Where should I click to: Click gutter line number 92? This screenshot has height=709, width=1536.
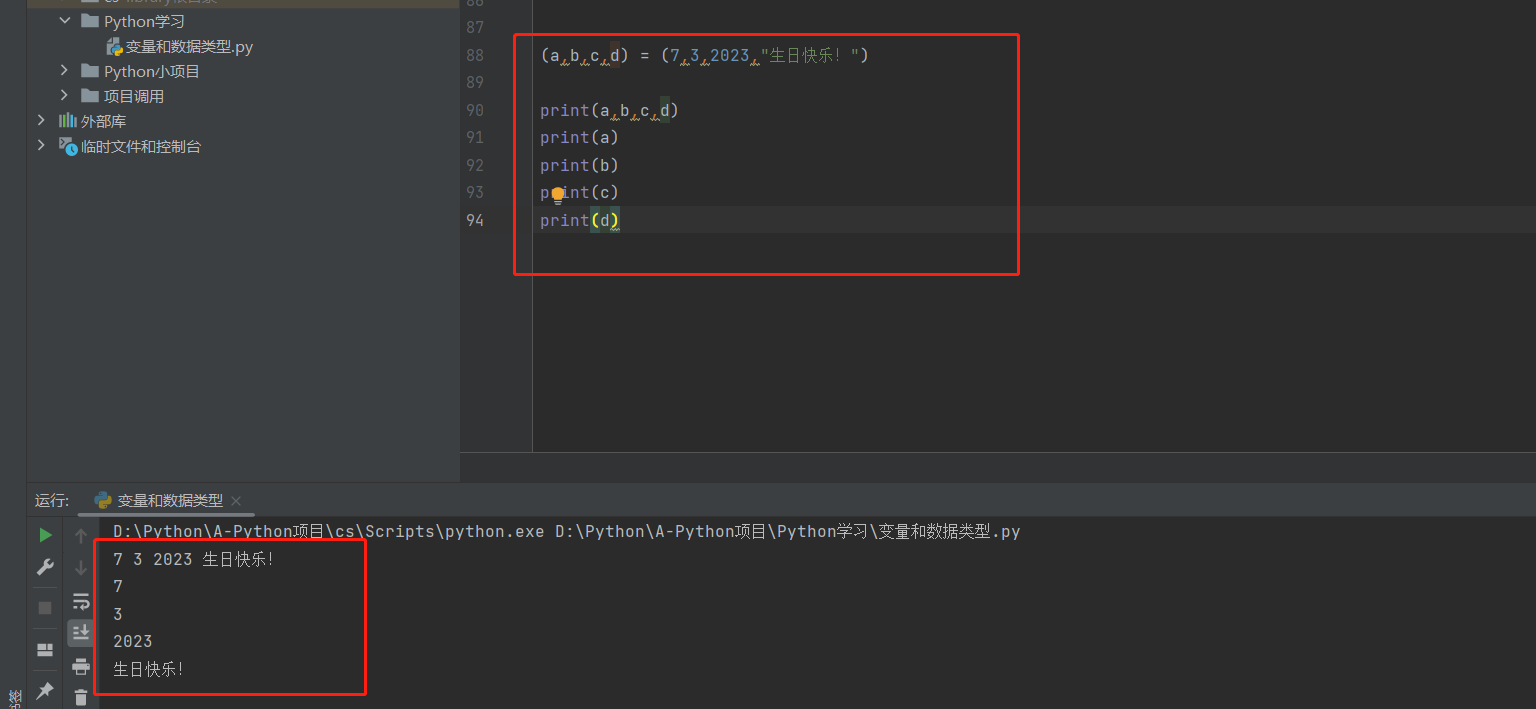(475, 166)
